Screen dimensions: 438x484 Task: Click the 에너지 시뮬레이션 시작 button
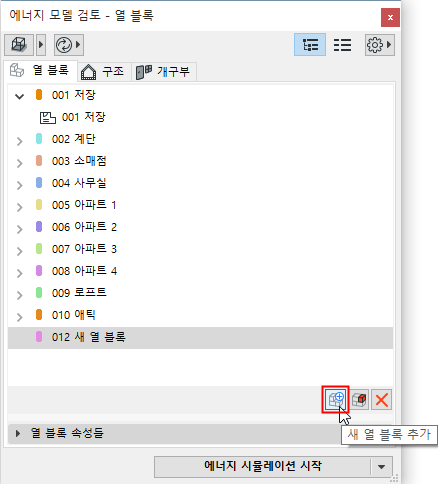coord(263,467)
